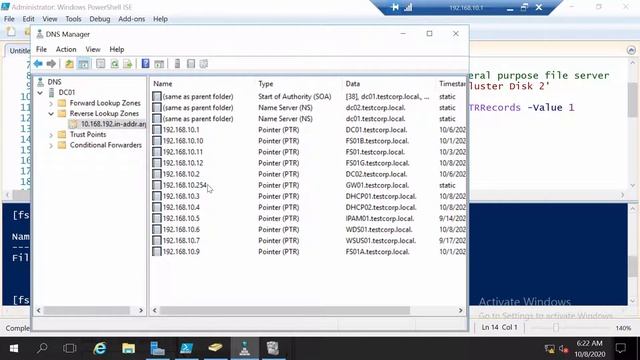Image resolution: width=640 pixels, height=360 pixels.
Task: Open the Windows Start menu
Action: pos(13,349)
